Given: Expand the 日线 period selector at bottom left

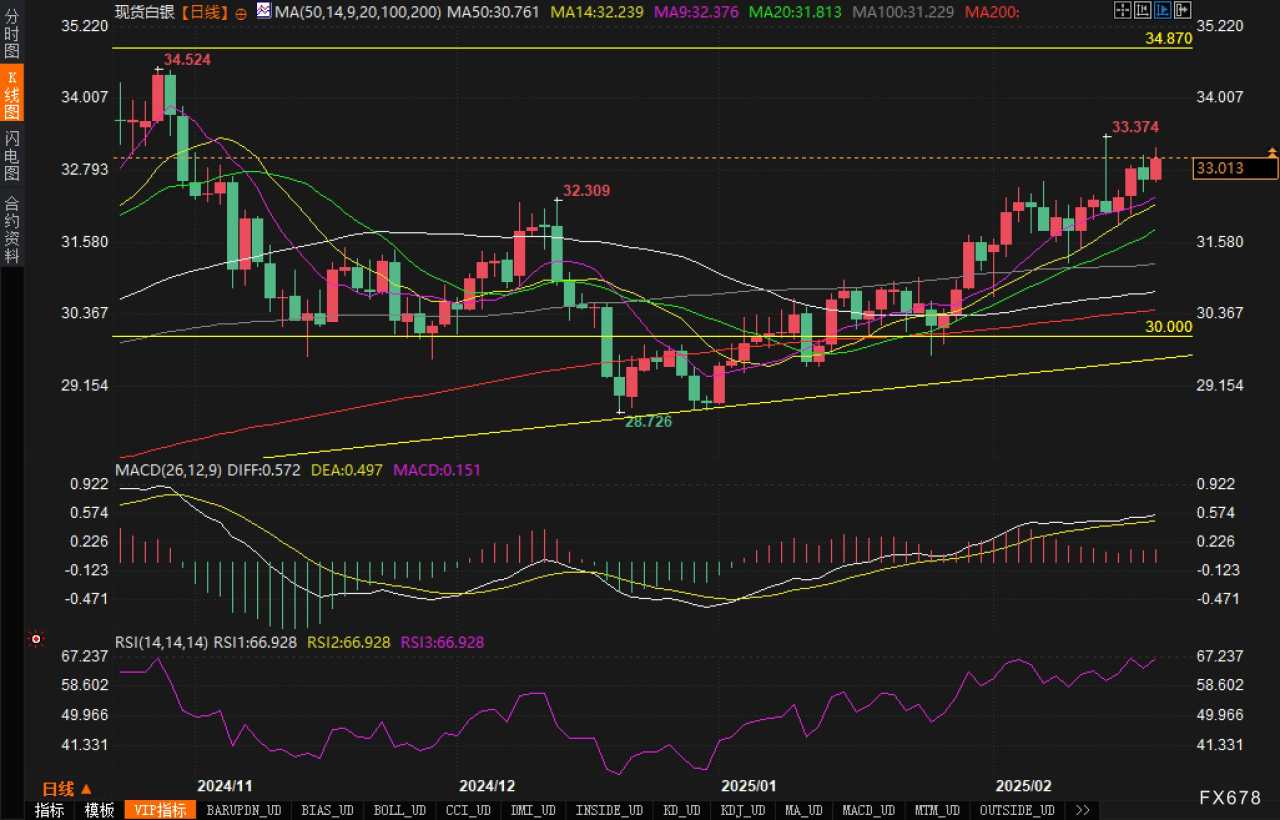Looking at the screenshot, I should [x=67, y=788].
